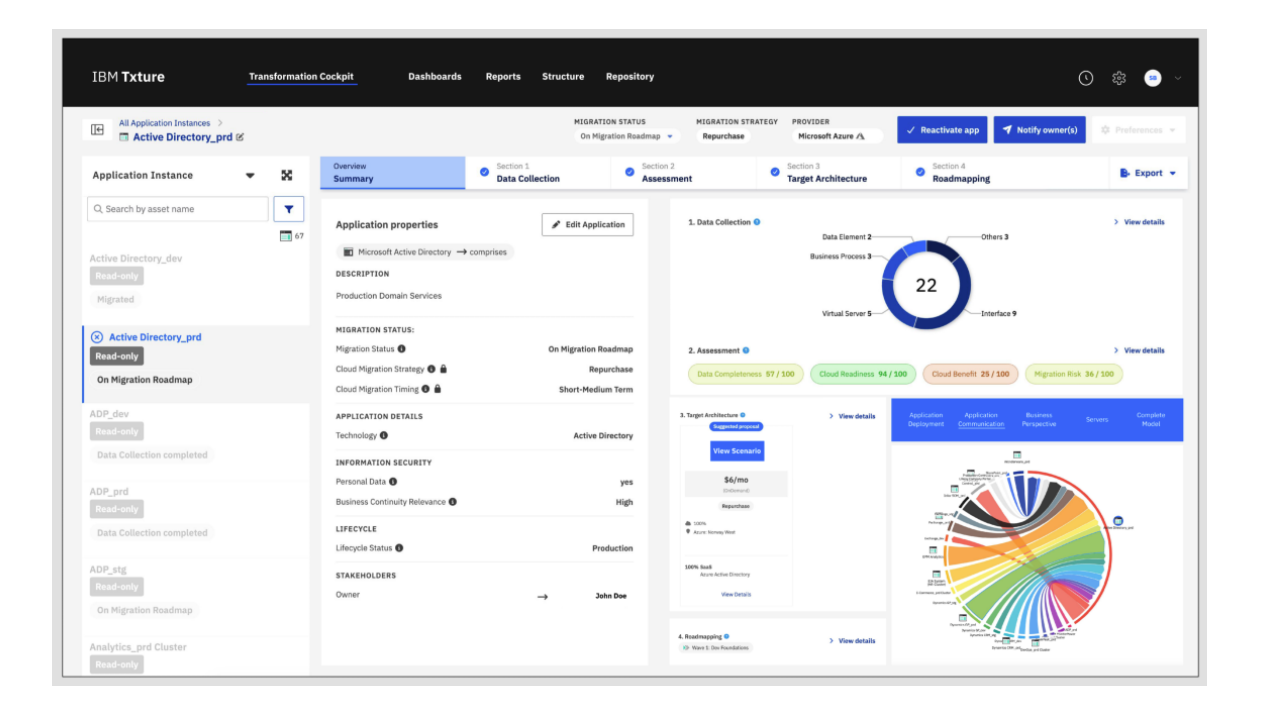Click help icon beside Assessment heading
This screenshot has height=720, width=1280.
pyautogui.click(x=746, y=350)
